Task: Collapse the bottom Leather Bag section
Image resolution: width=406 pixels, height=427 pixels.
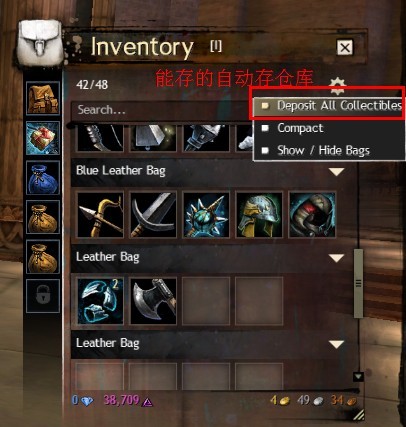Action: [336, 344]
